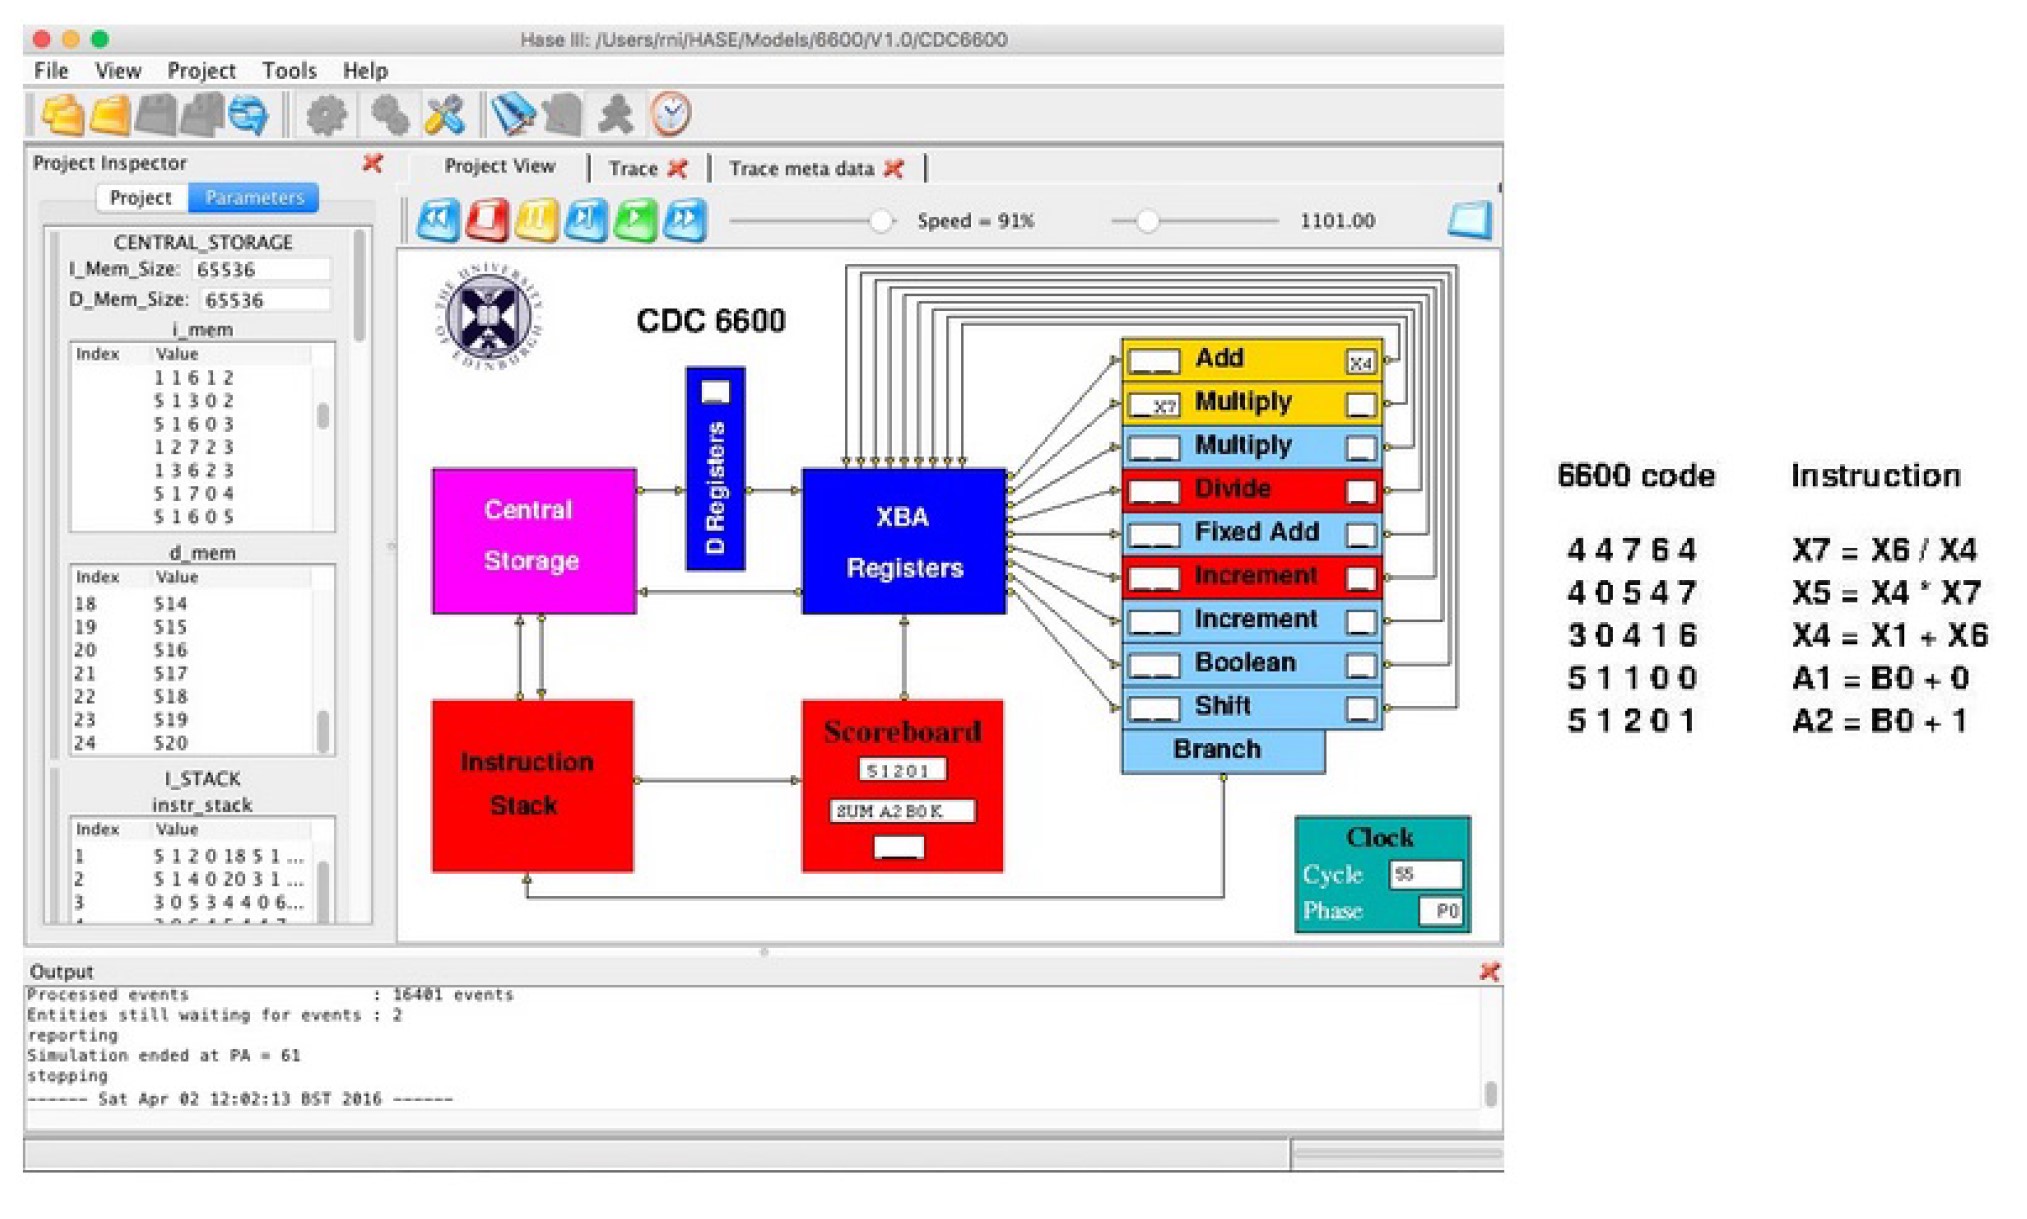Click the Boolean functional unit
The image size is (2027, 1219).
pos(1252,664)
